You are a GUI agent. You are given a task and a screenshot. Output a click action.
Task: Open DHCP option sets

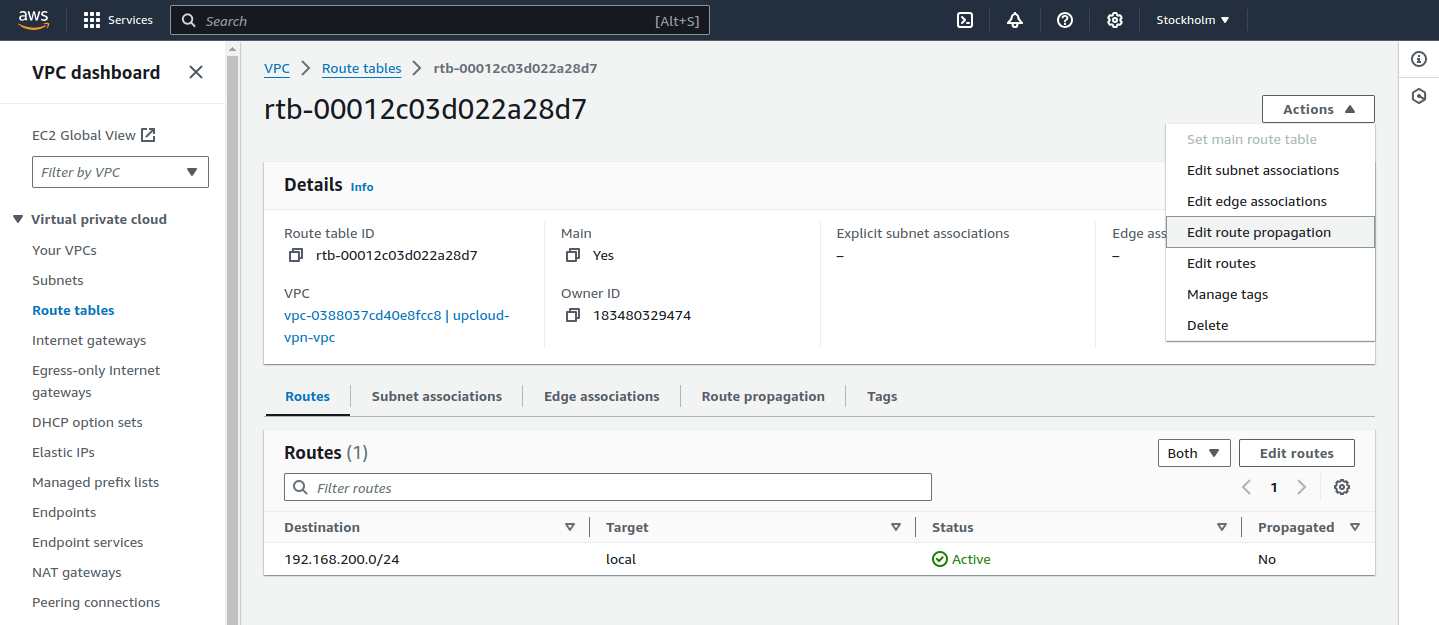click(x=87, y=422)
